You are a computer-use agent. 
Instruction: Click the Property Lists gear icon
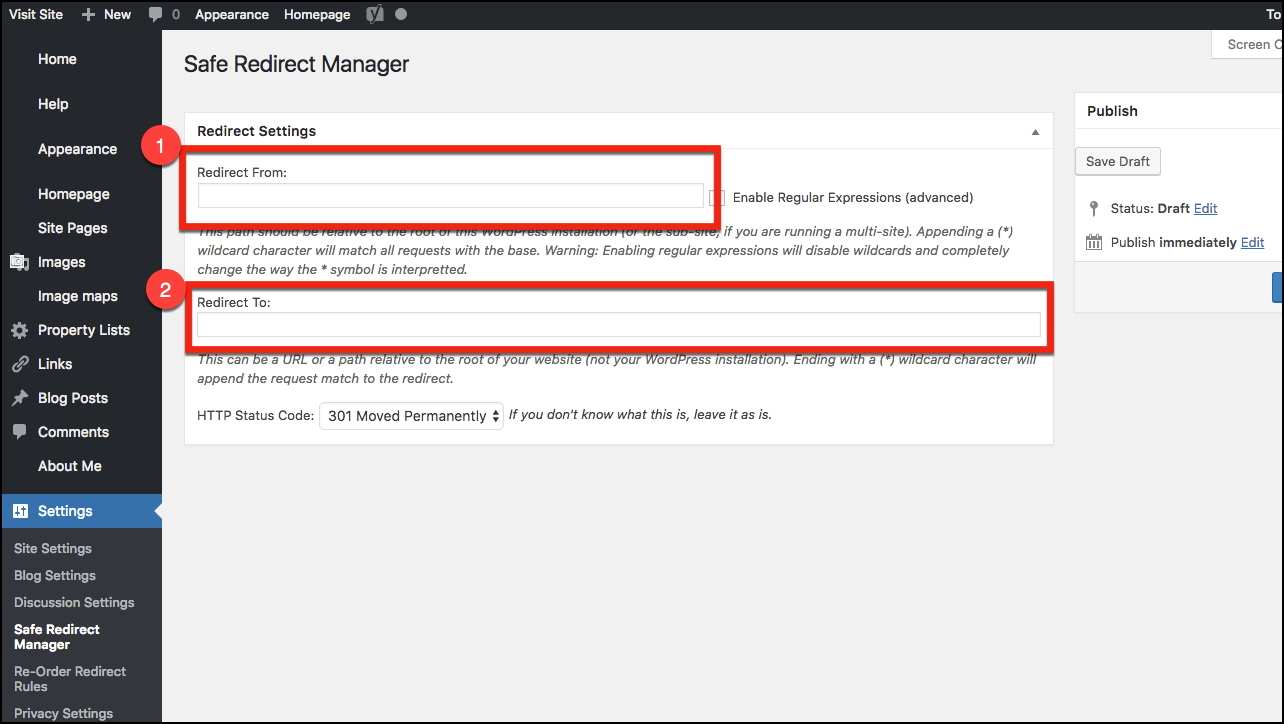pyautogui.click(x=19, y=330)
